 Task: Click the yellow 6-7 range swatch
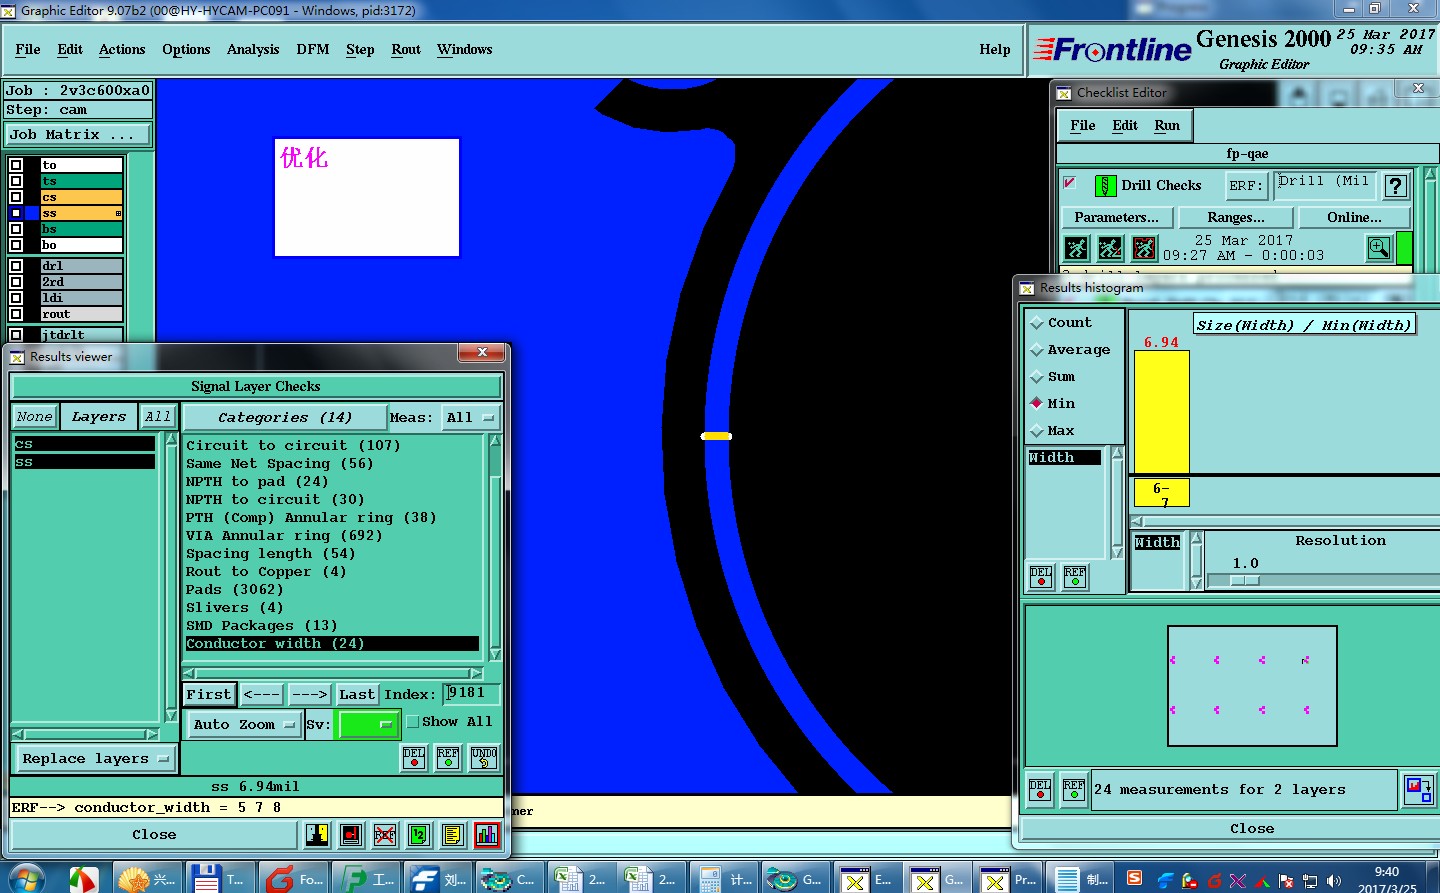pos(1162,493)
